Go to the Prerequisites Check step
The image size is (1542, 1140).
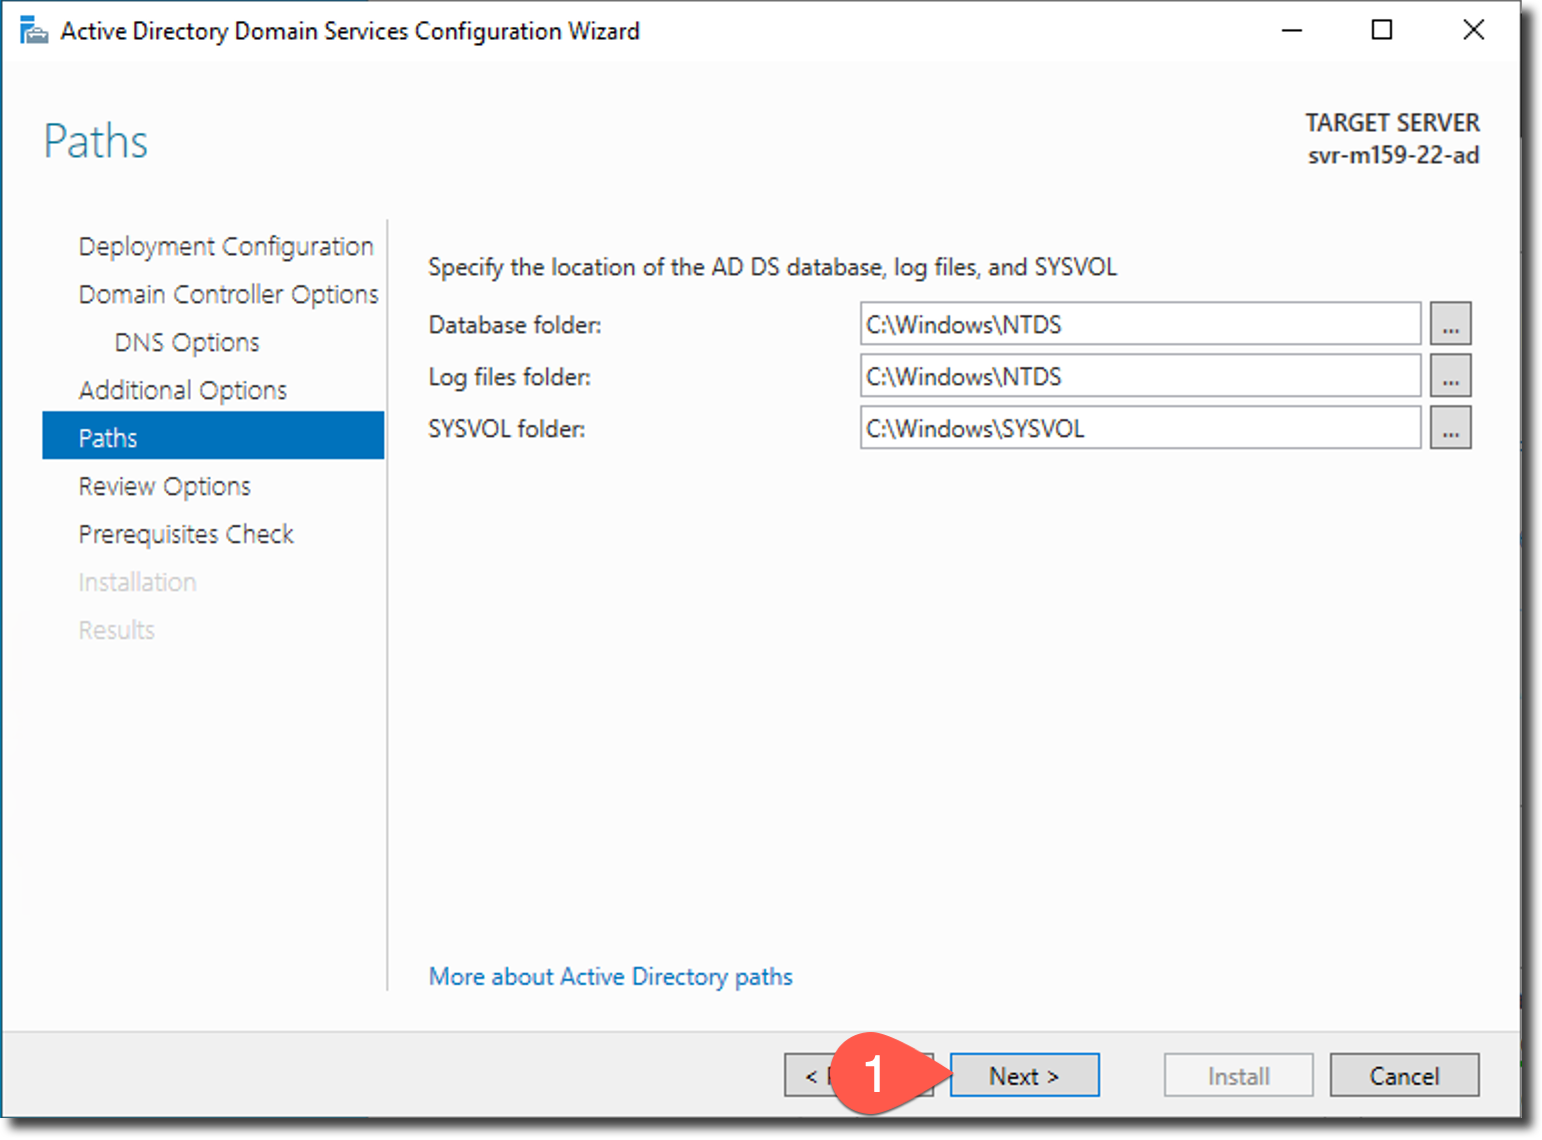point(186,534)
